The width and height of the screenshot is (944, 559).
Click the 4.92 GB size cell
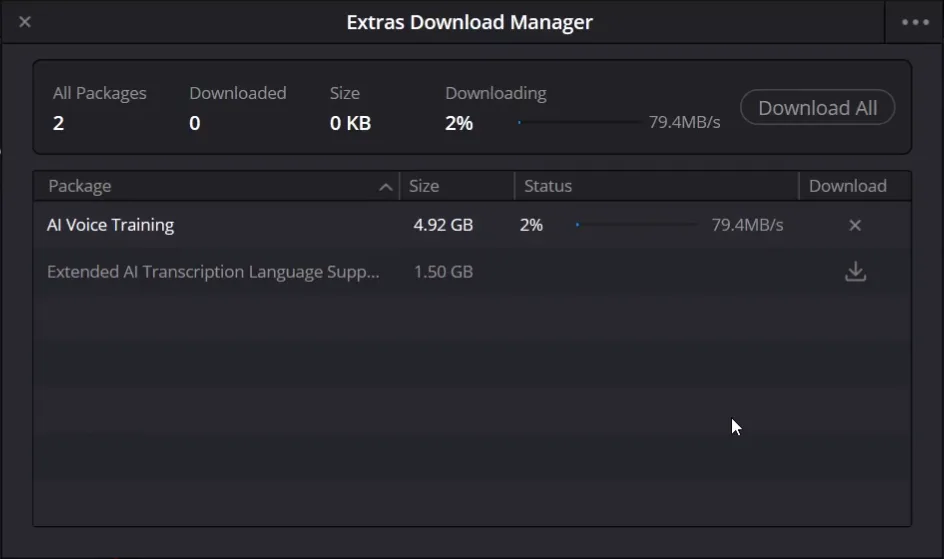[x=443, y=225]
